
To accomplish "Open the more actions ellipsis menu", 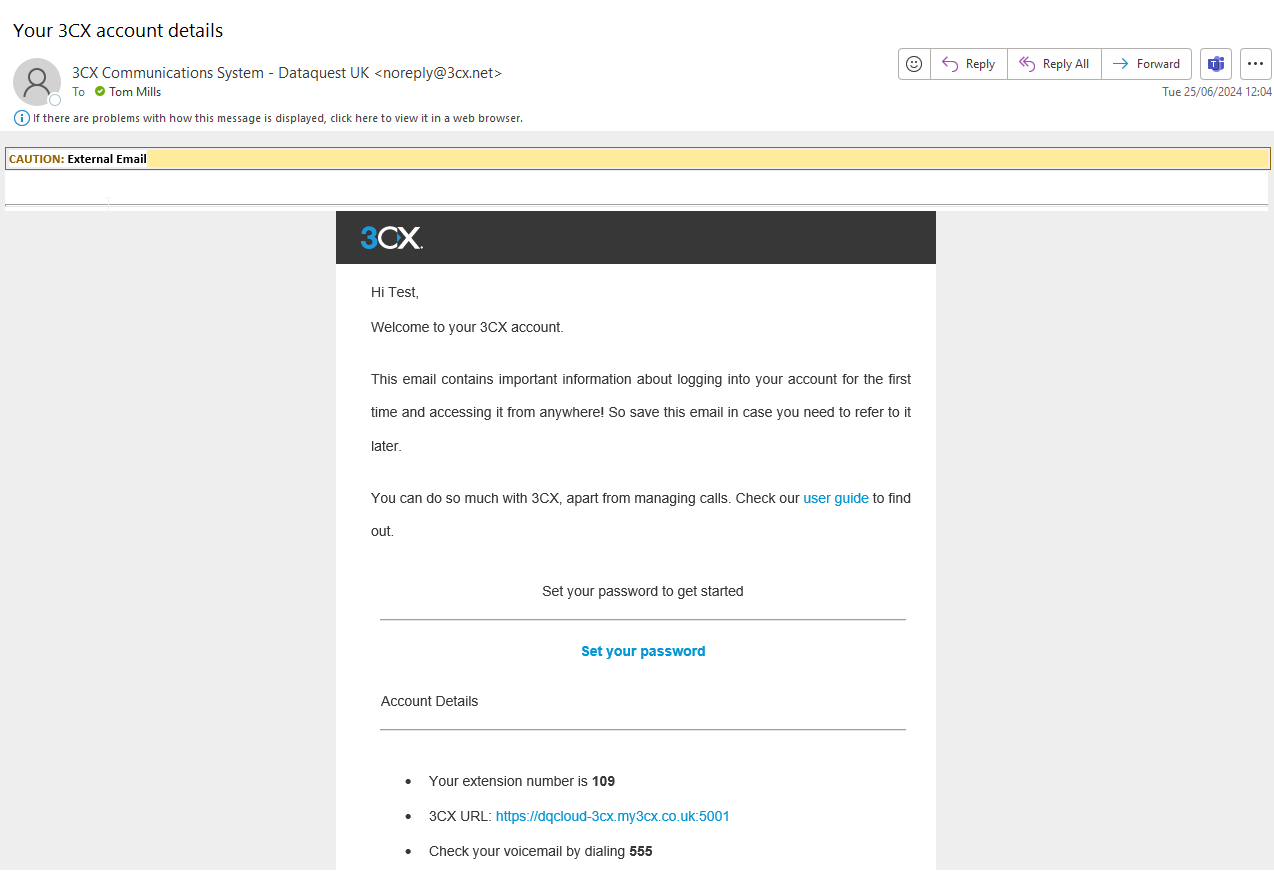I will click(x=1256, y=64).
